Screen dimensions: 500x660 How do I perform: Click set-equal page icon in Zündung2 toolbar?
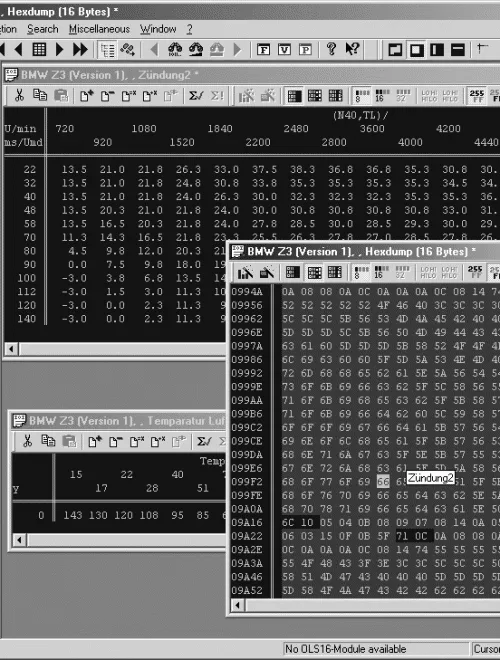click(x=128, y=96)
